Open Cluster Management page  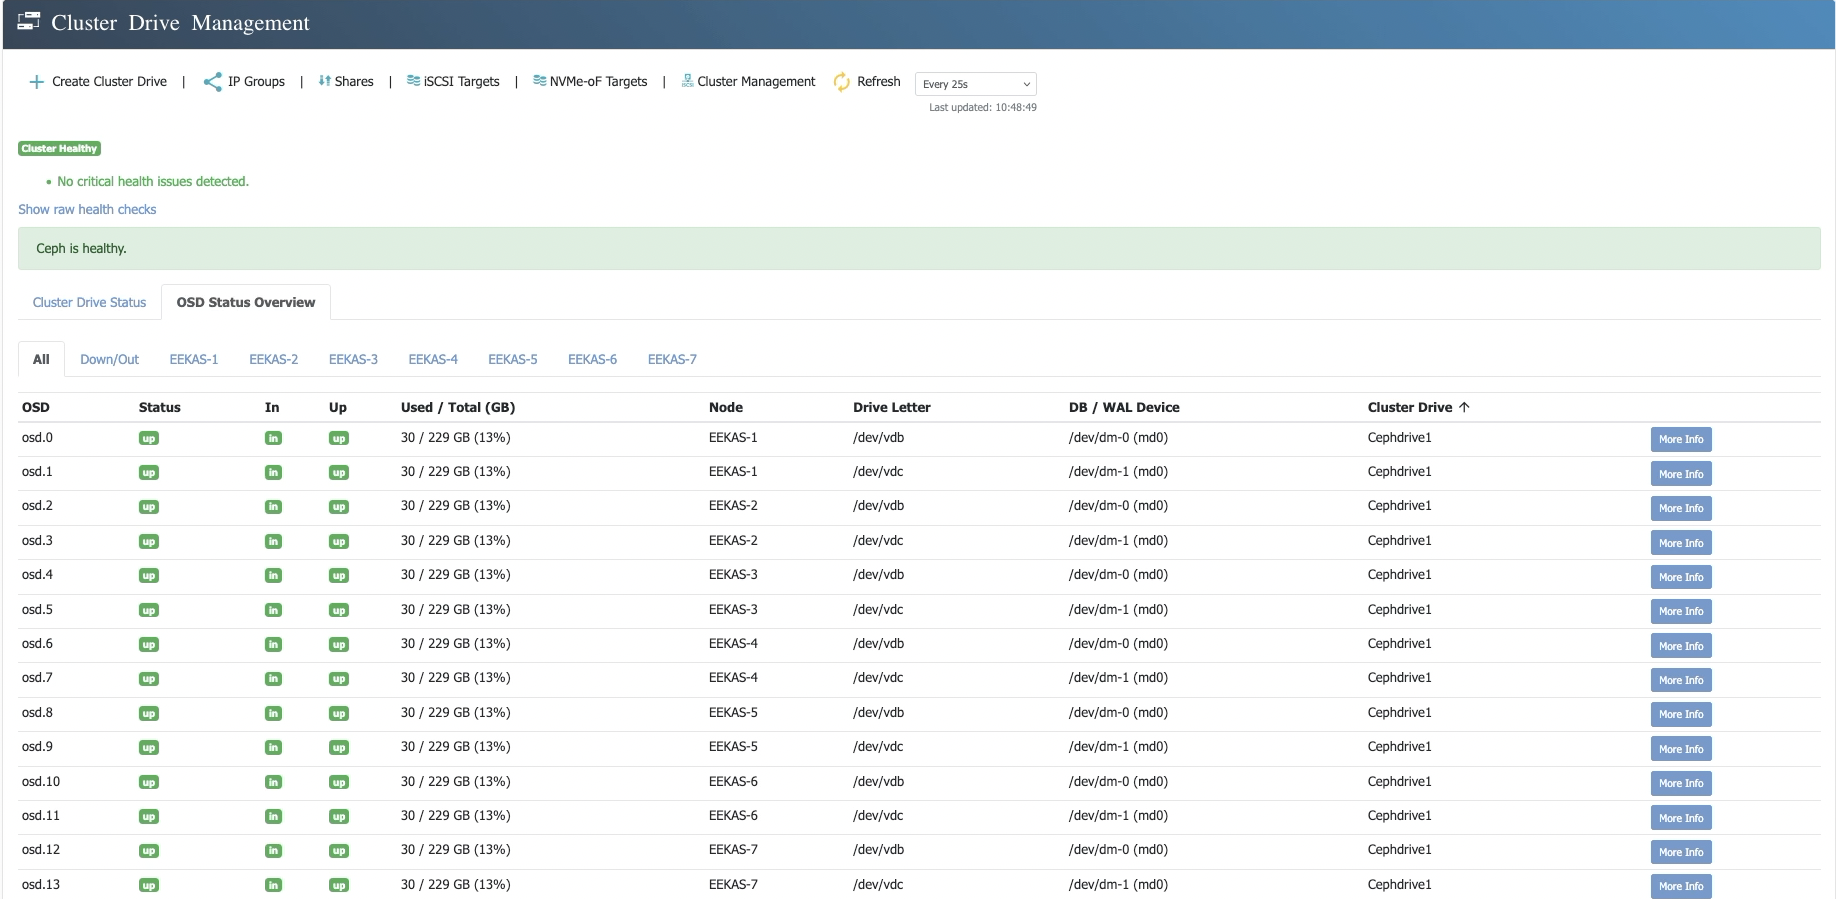tap(756, 81)
